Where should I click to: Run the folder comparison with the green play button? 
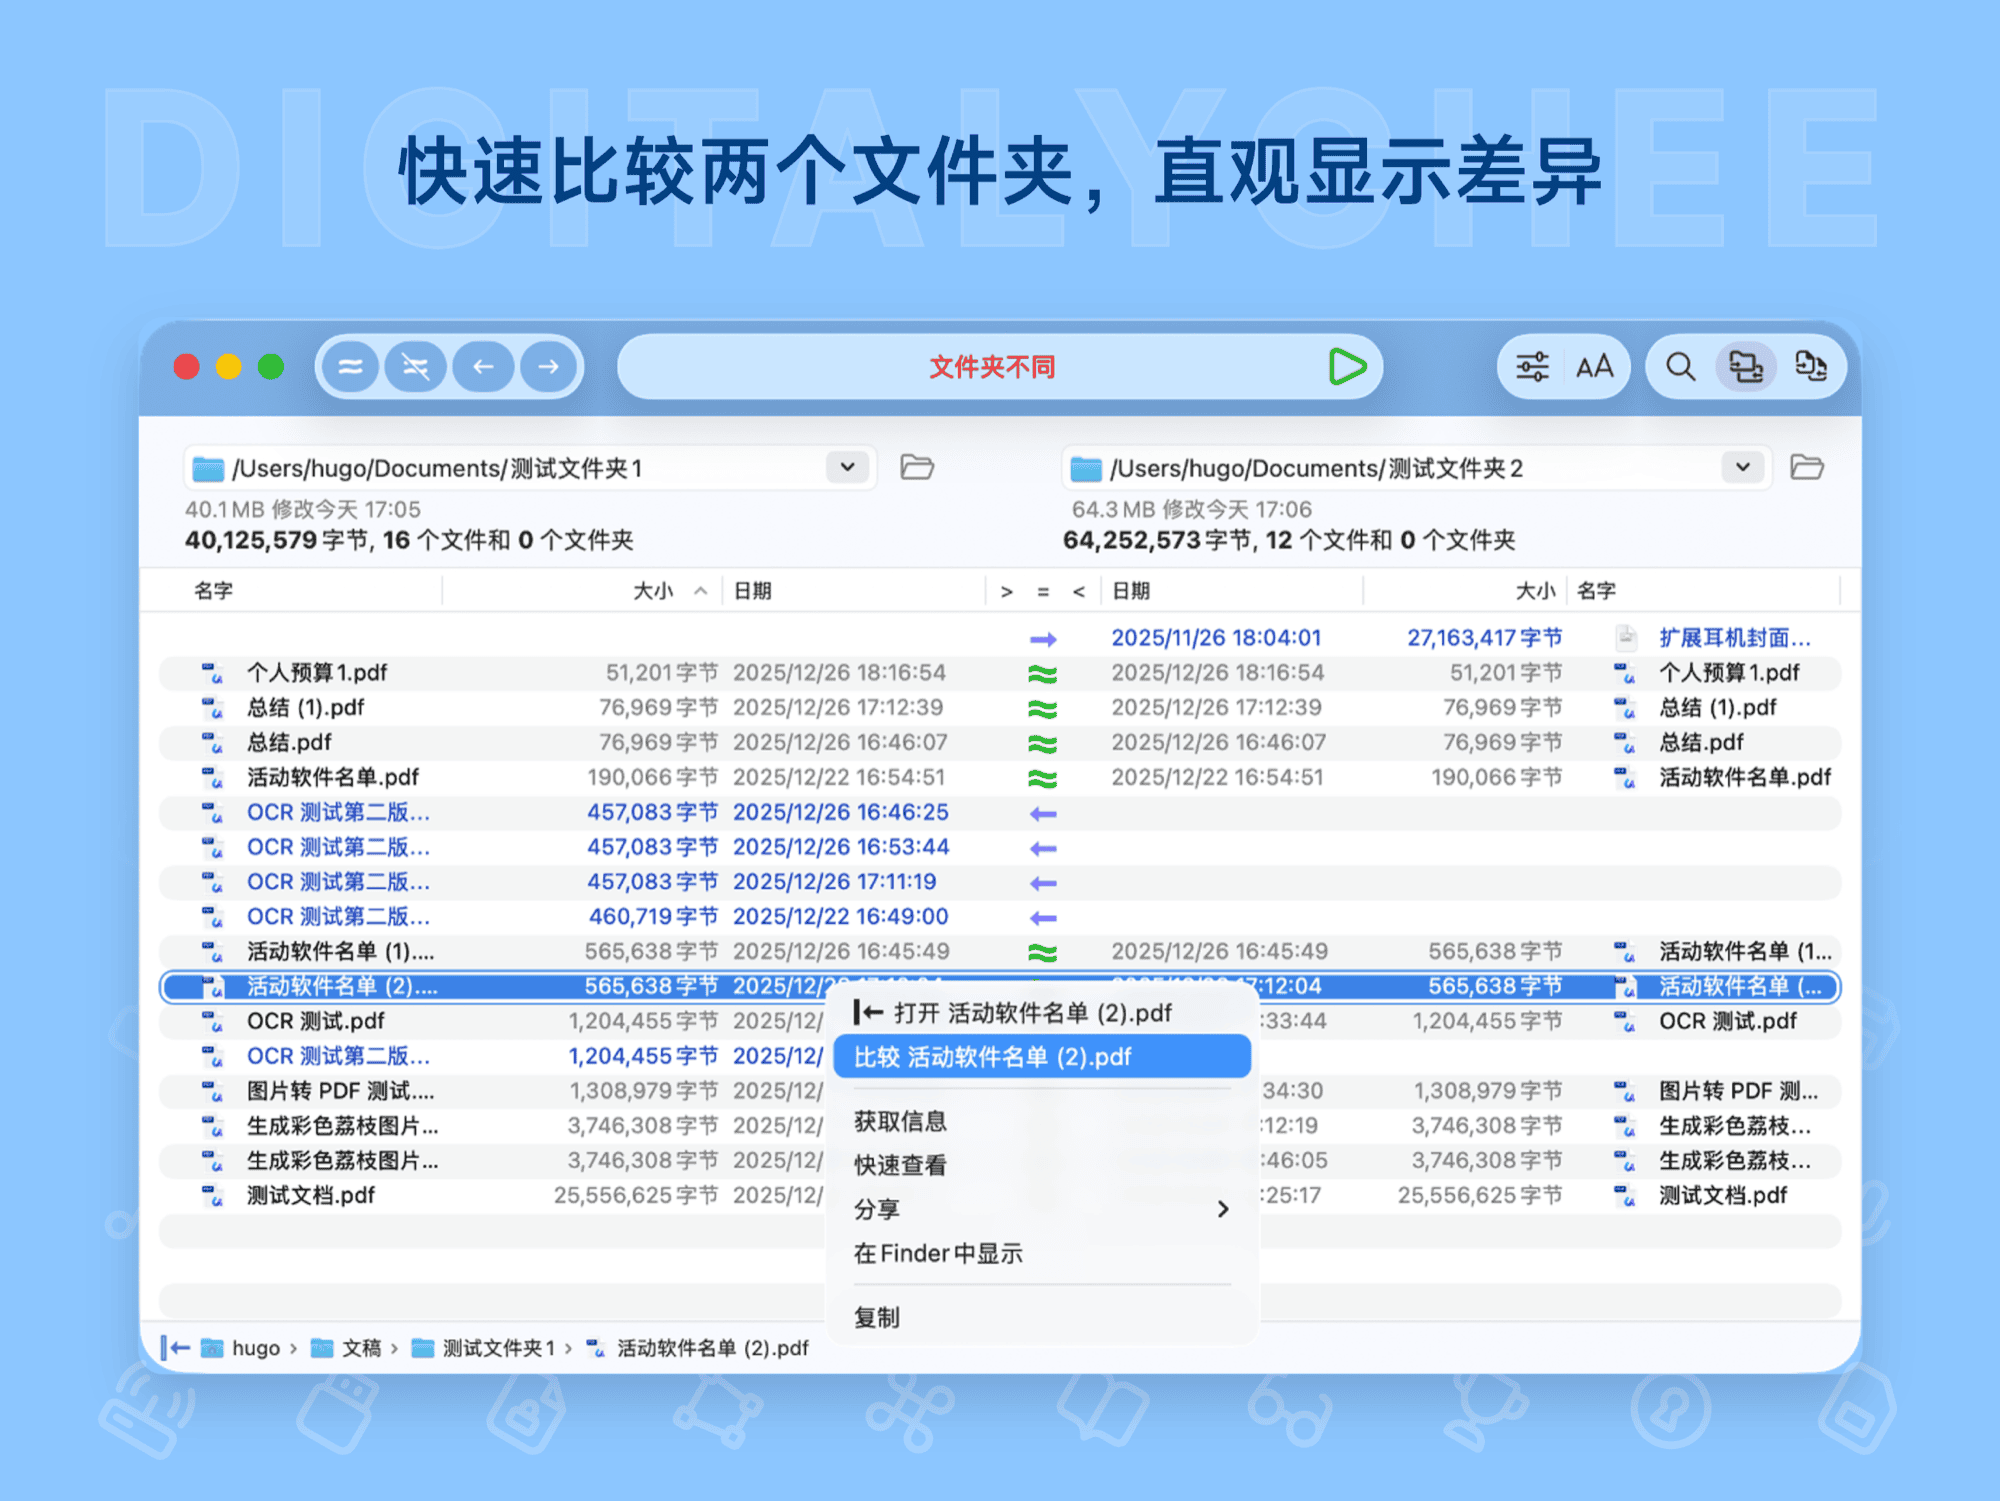(1347, 367)
